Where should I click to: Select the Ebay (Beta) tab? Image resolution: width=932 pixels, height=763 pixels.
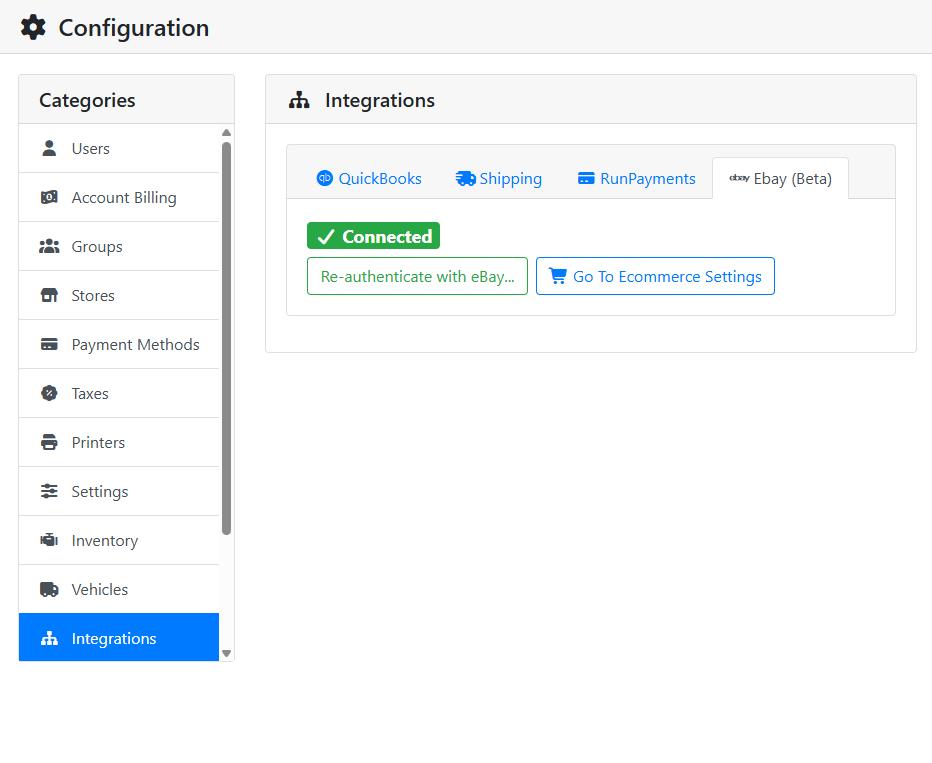click(x=780, y=178)
